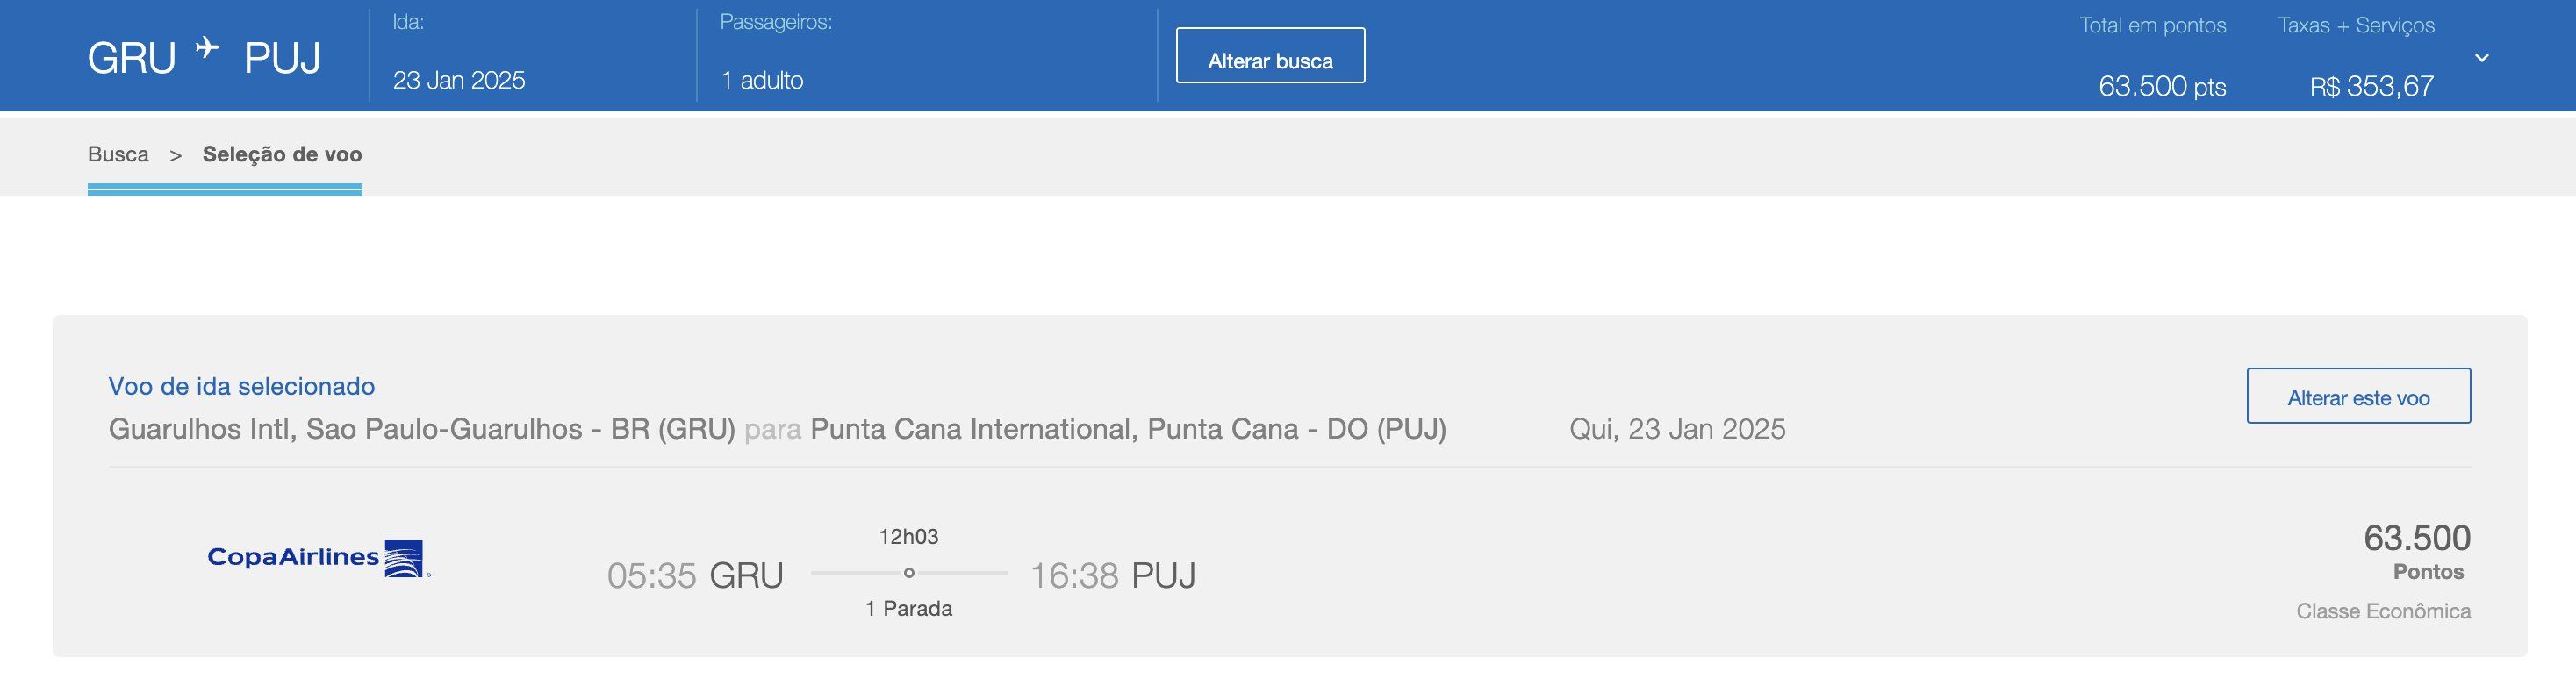This screenshot has height=679, width=2576.
Task: Click the 05:35 departure time
Action: (651, 575)
